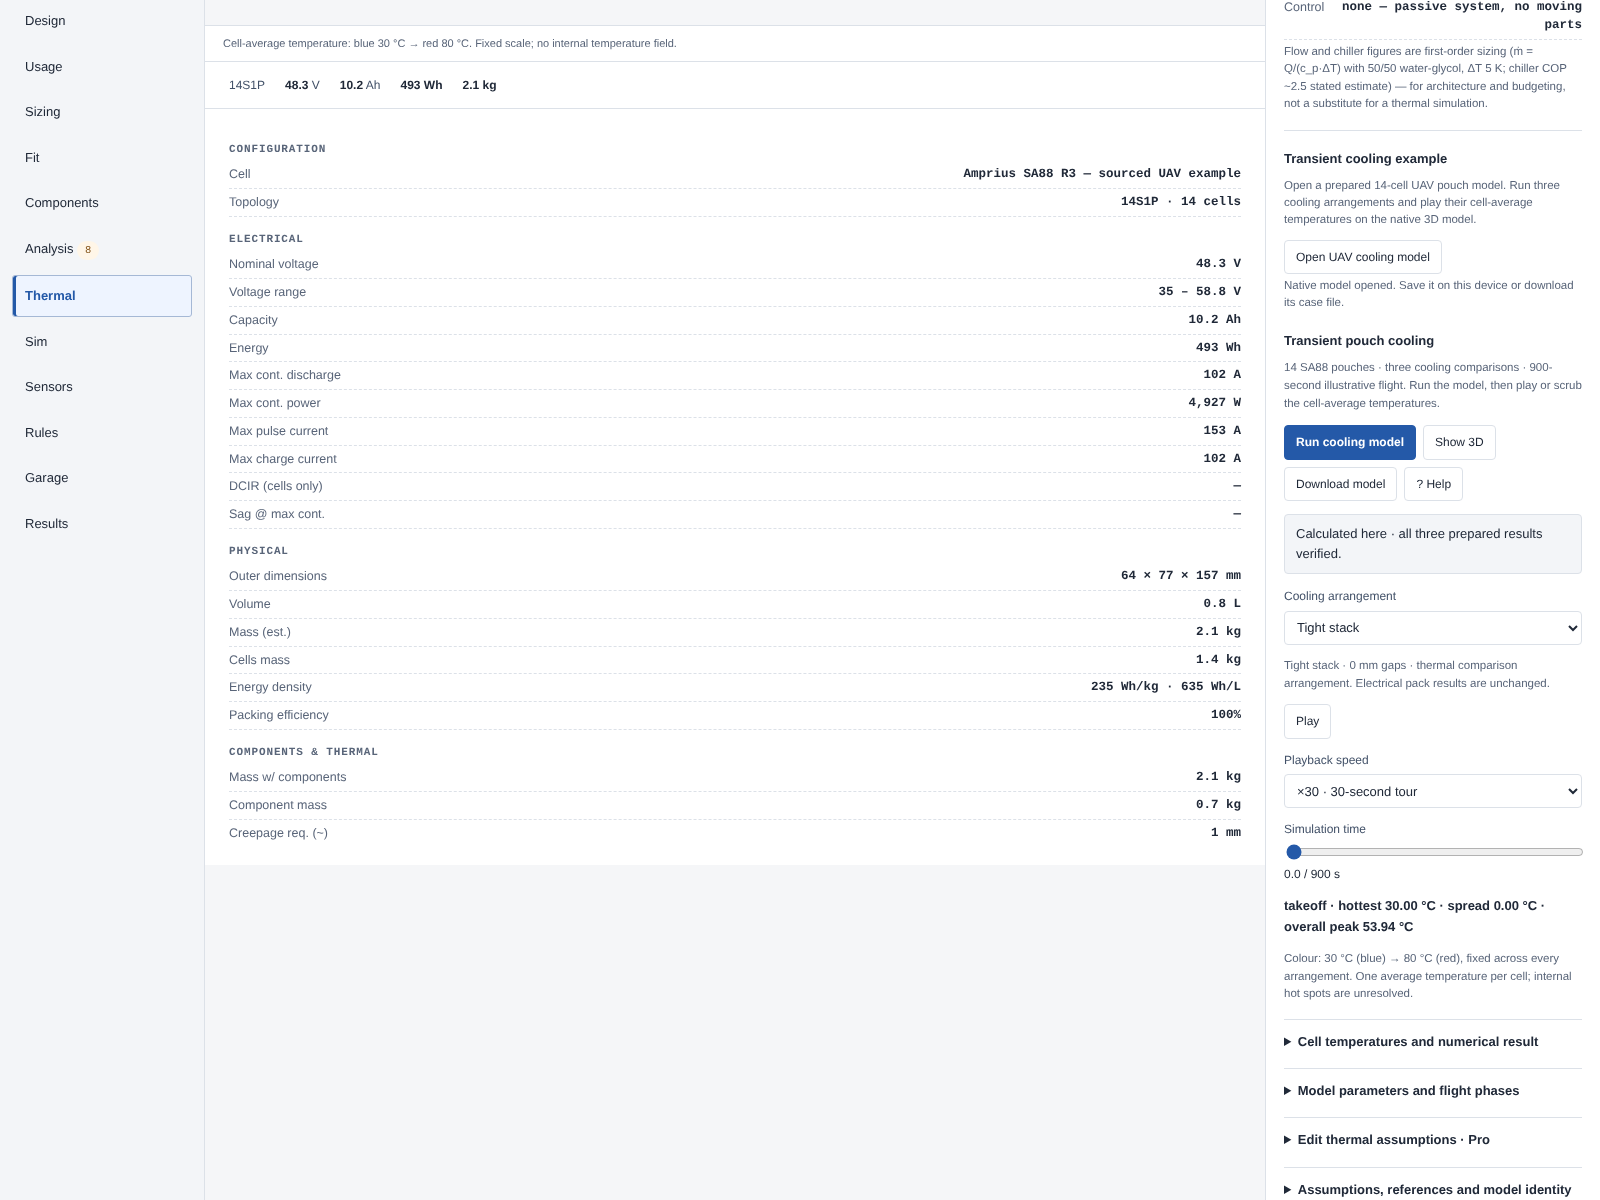Image resolution: width=1600 pixels, height=1200 pixels.
Task: Click the Amprius SA88 R3 cell value
Action: (1101, 174)
